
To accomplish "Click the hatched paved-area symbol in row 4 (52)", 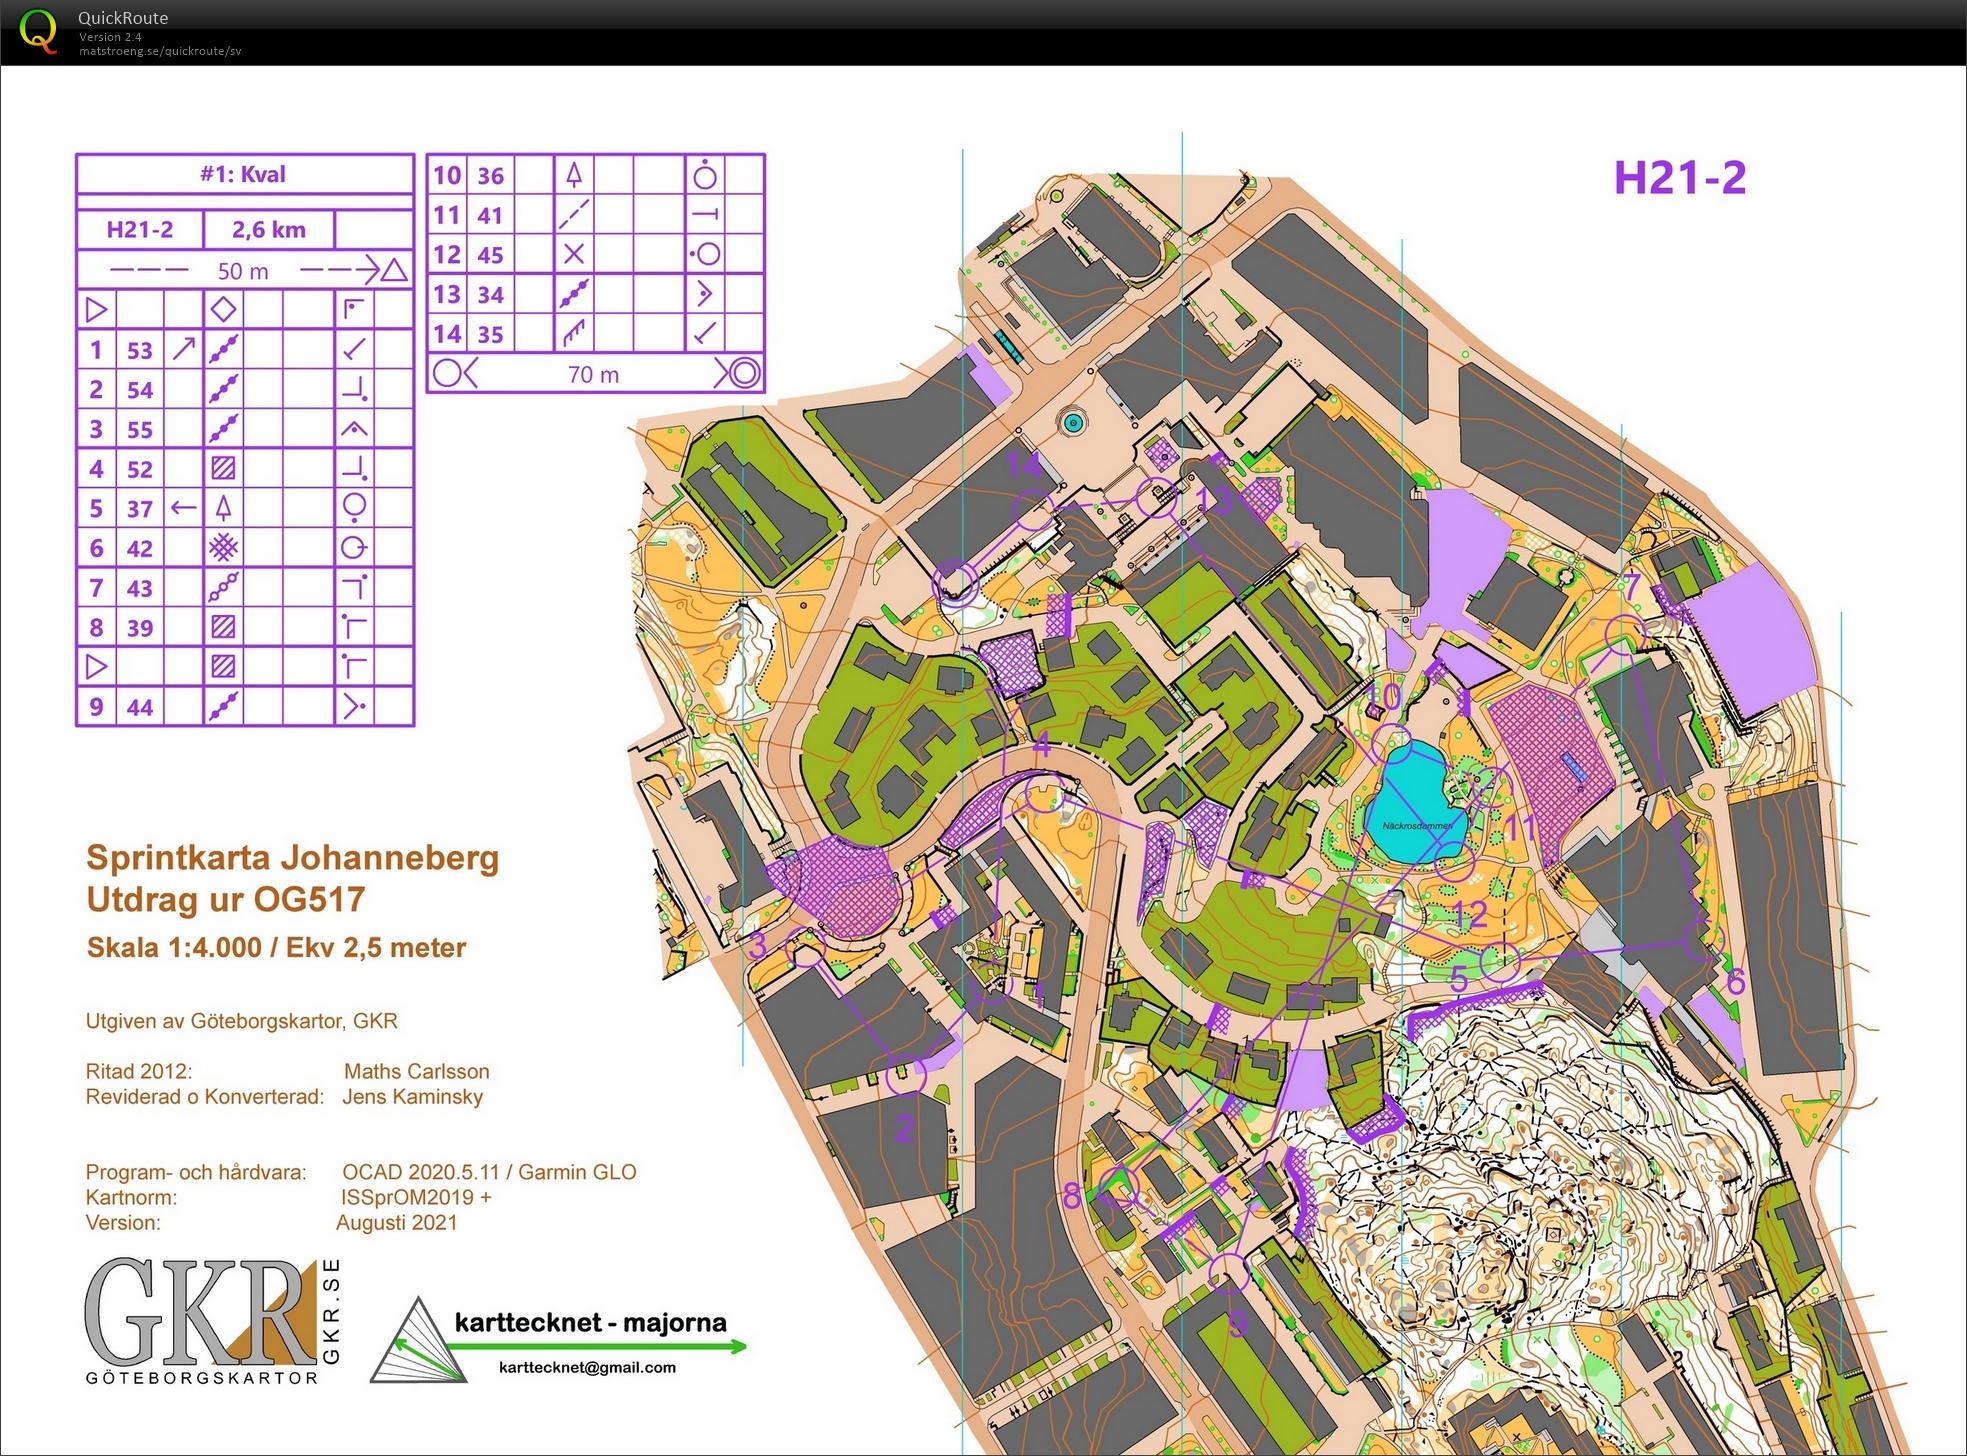I will tap(224, 468).
